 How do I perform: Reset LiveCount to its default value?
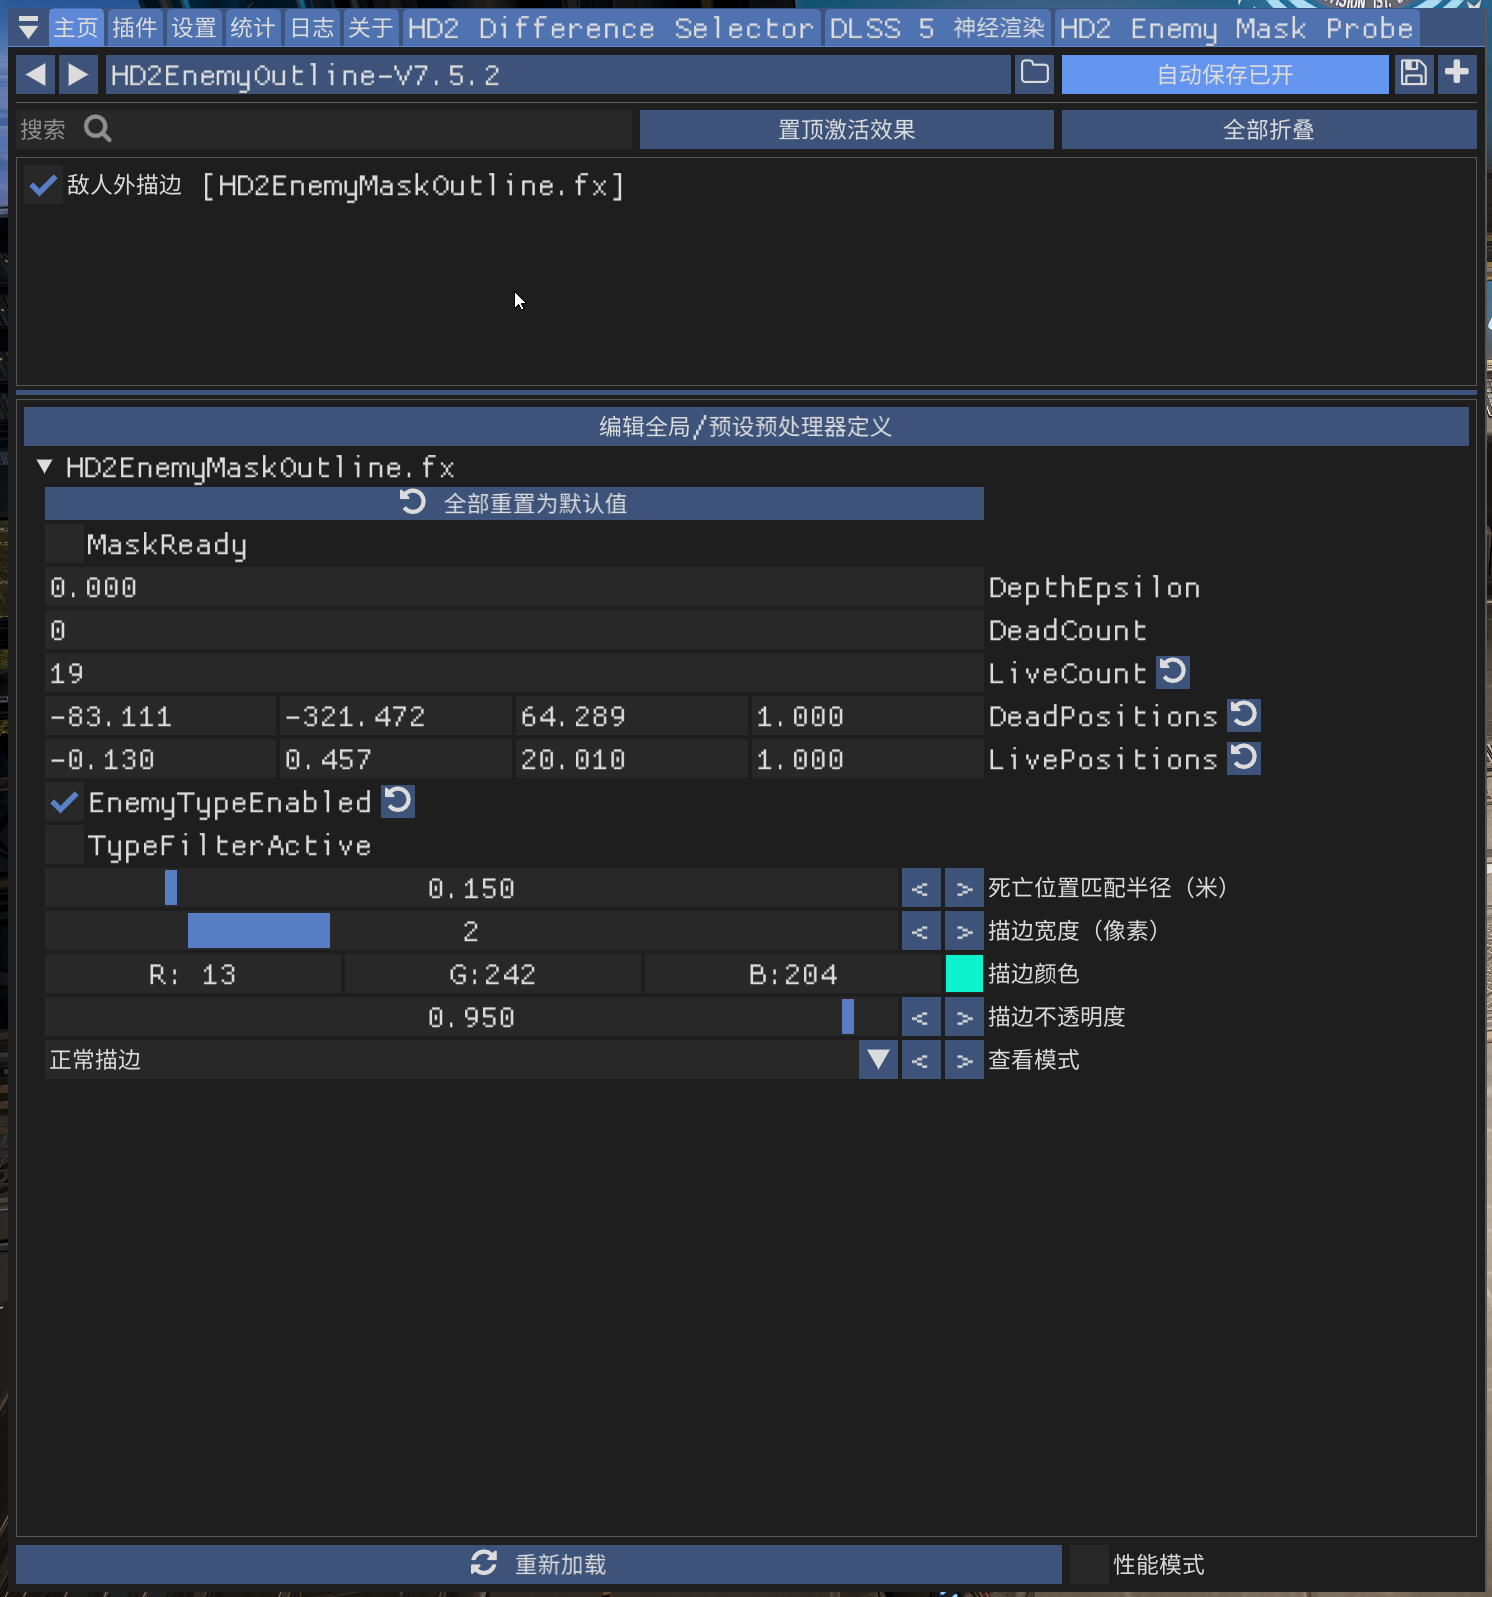pyautogui.click(x=1173, y=672)
